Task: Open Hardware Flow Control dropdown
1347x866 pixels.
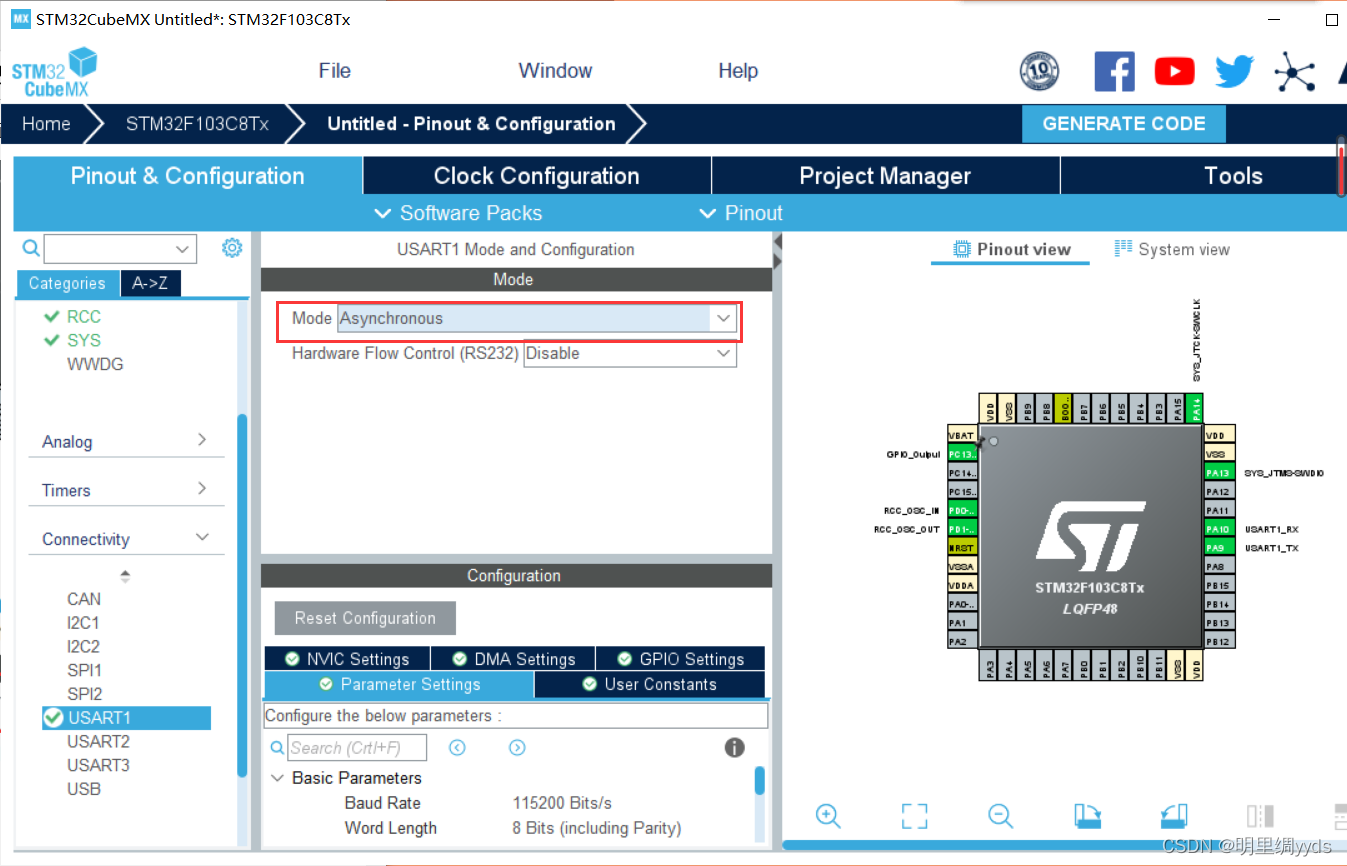Action: pyautogui.click(x=630, y=353)
